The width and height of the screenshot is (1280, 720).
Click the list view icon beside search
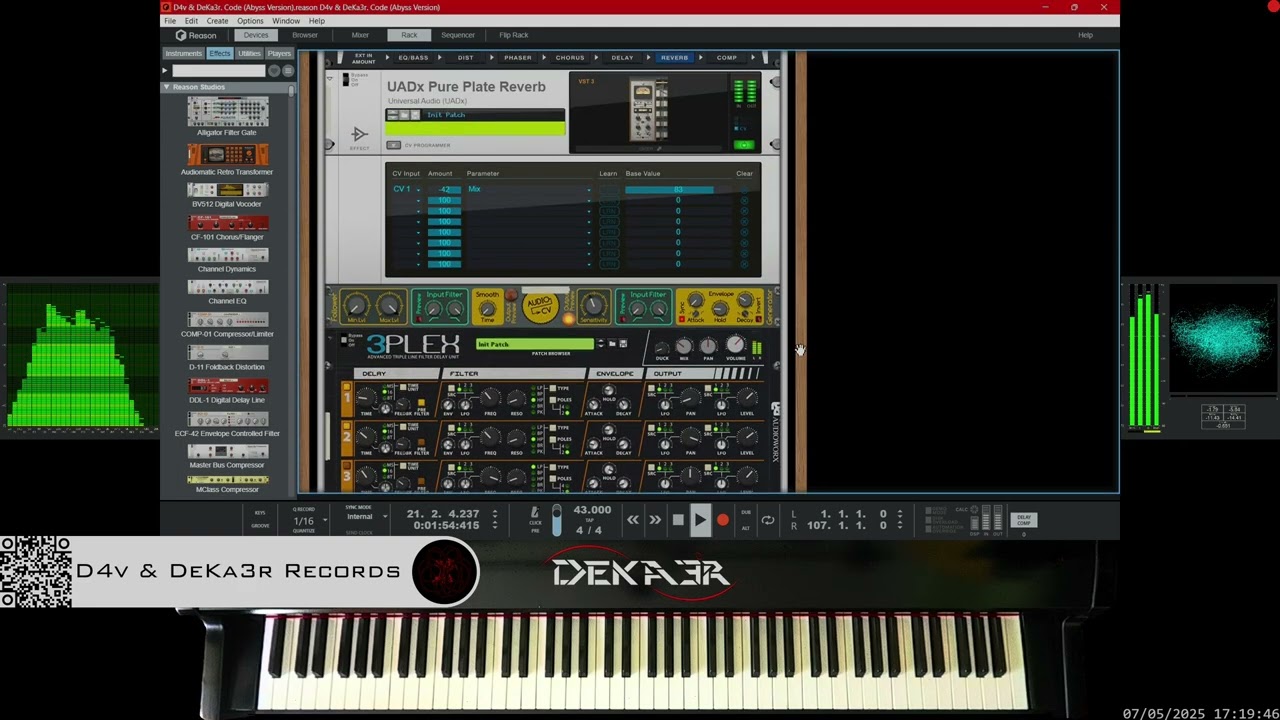(288, 71)
